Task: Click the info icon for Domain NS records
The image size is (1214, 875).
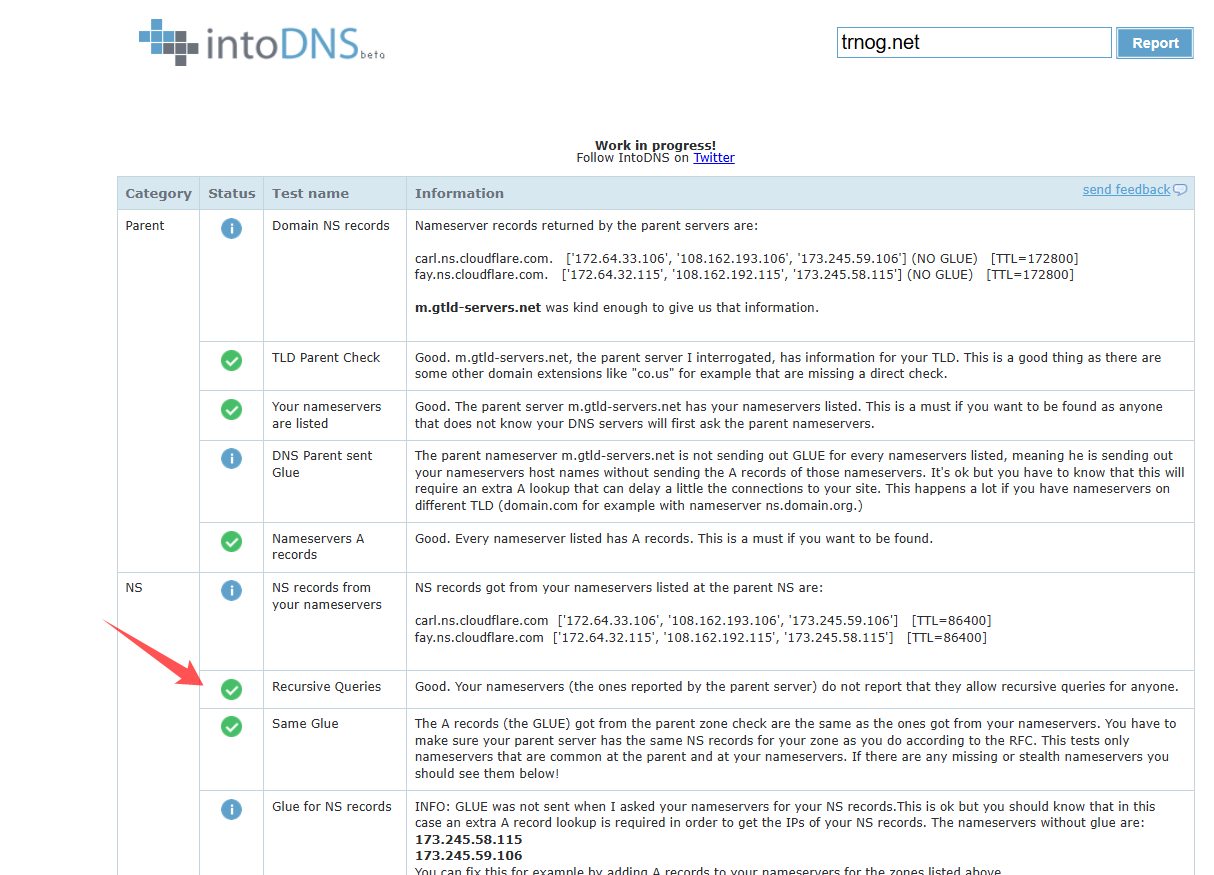Action: tap(231, 229)
